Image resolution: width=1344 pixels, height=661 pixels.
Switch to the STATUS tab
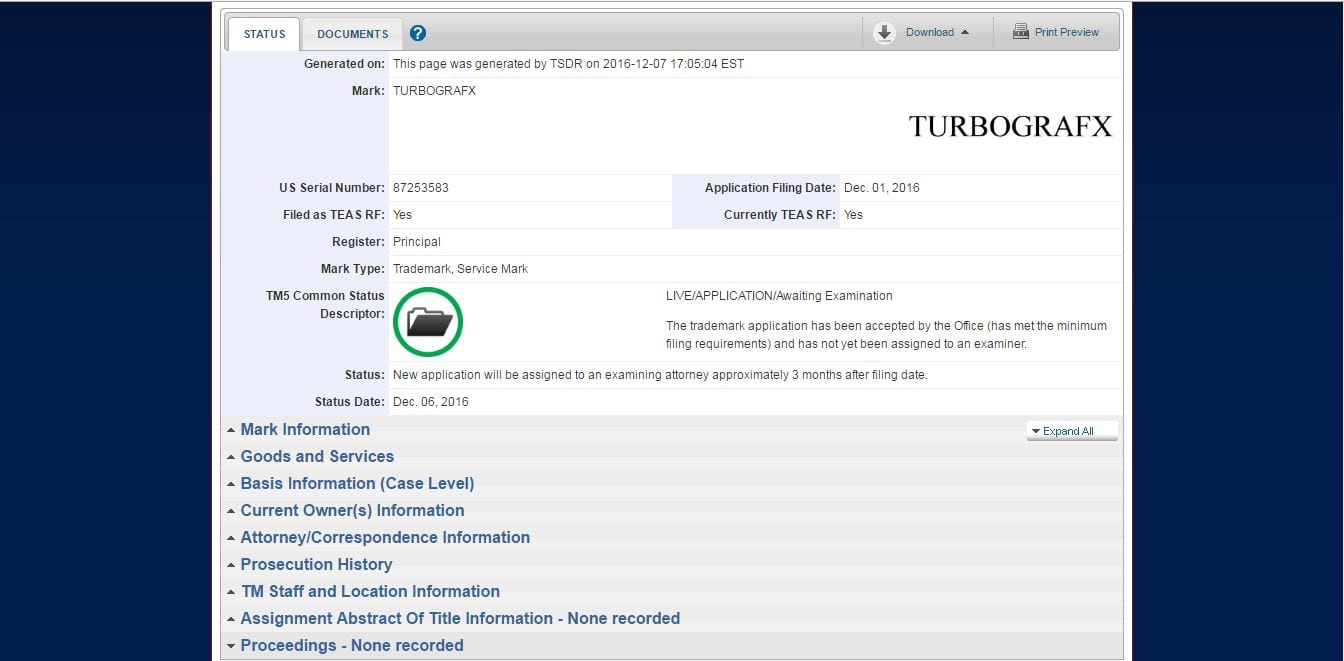(x=265, y=34)
